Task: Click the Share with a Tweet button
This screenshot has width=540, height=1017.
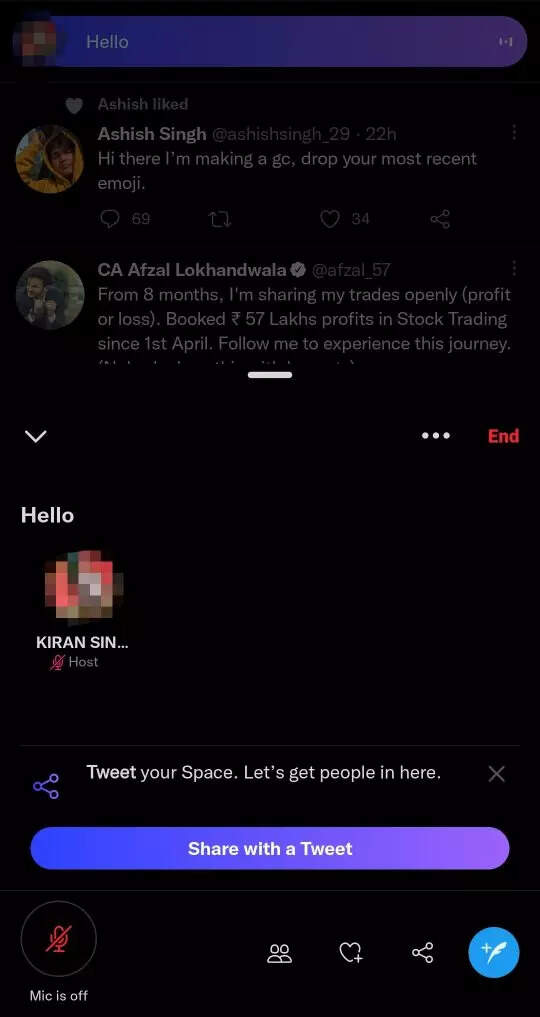Action: point(270,848)
